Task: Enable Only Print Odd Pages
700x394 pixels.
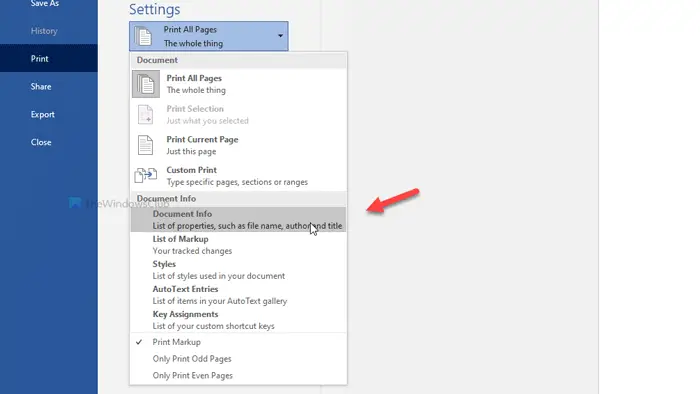Action: pyautogui.click(x=238, y=359)
